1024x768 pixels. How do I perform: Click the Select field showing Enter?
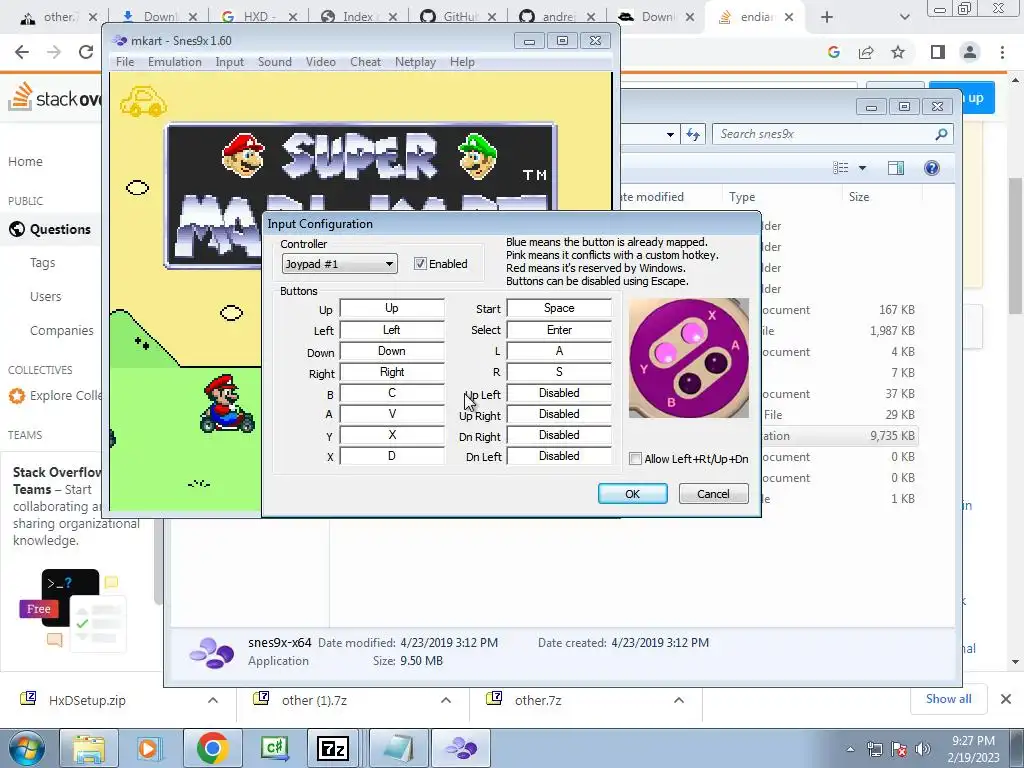(x=559, y=330)
